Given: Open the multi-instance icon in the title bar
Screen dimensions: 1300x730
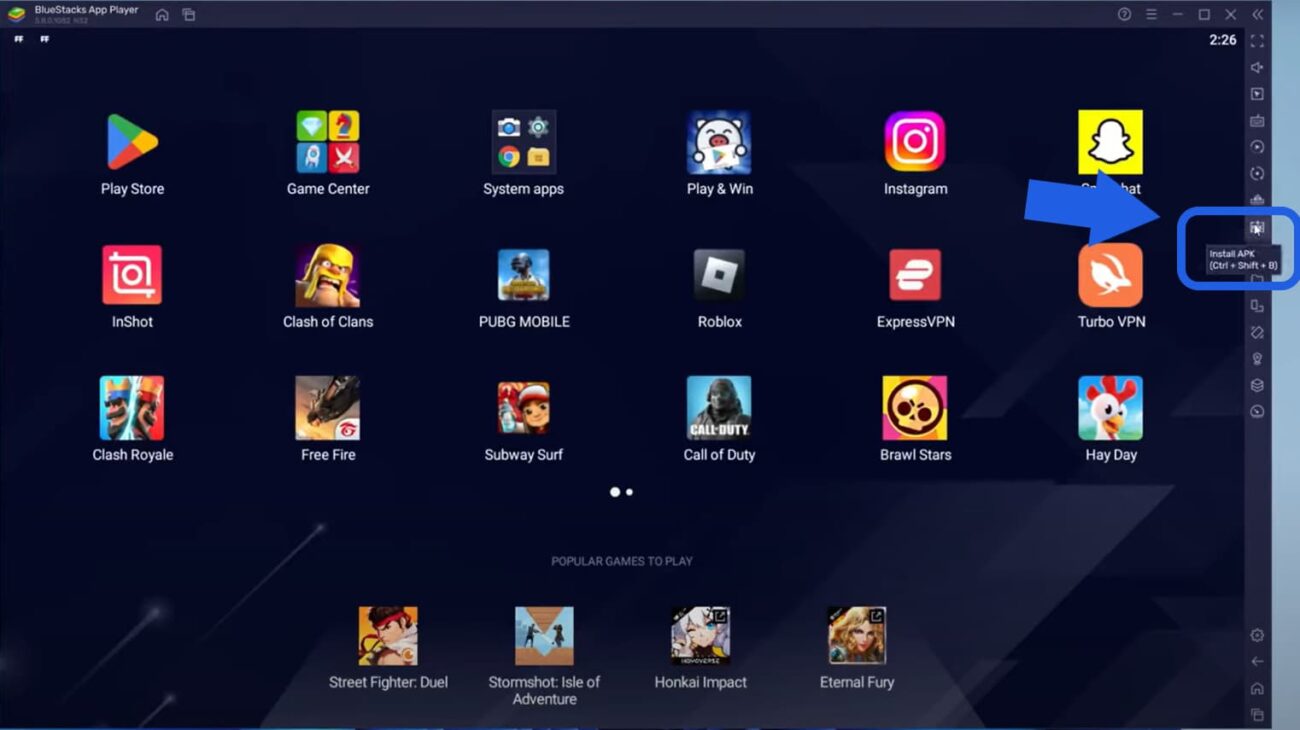Looking at the screenshot, I should coord(189,15).
